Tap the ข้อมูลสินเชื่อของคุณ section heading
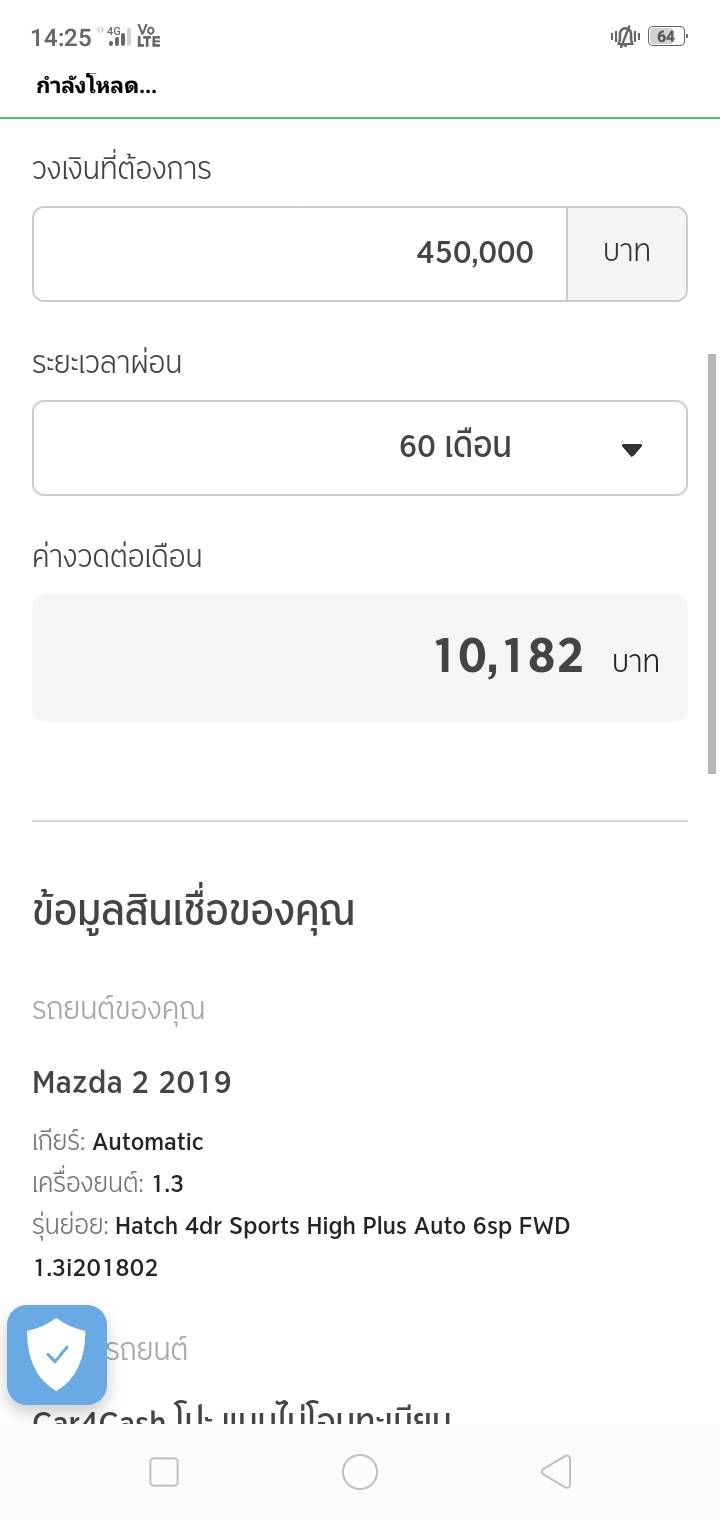The width and height of the screenshot is (720, 1520). click(193, 911)
